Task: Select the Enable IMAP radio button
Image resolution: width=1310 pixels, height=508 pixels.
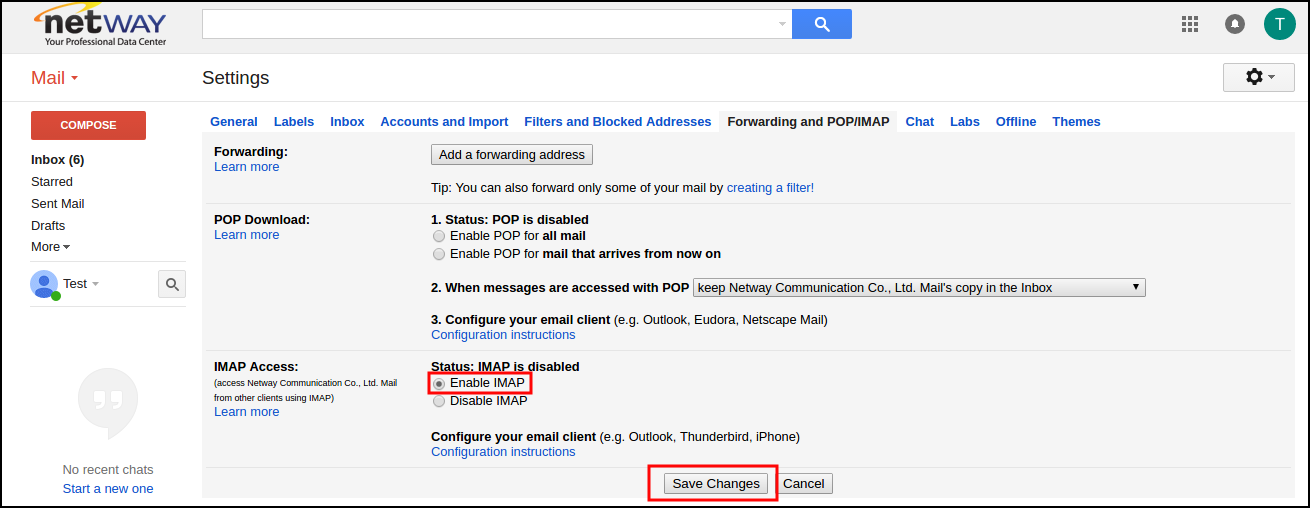Action: [x=439, y=383]
